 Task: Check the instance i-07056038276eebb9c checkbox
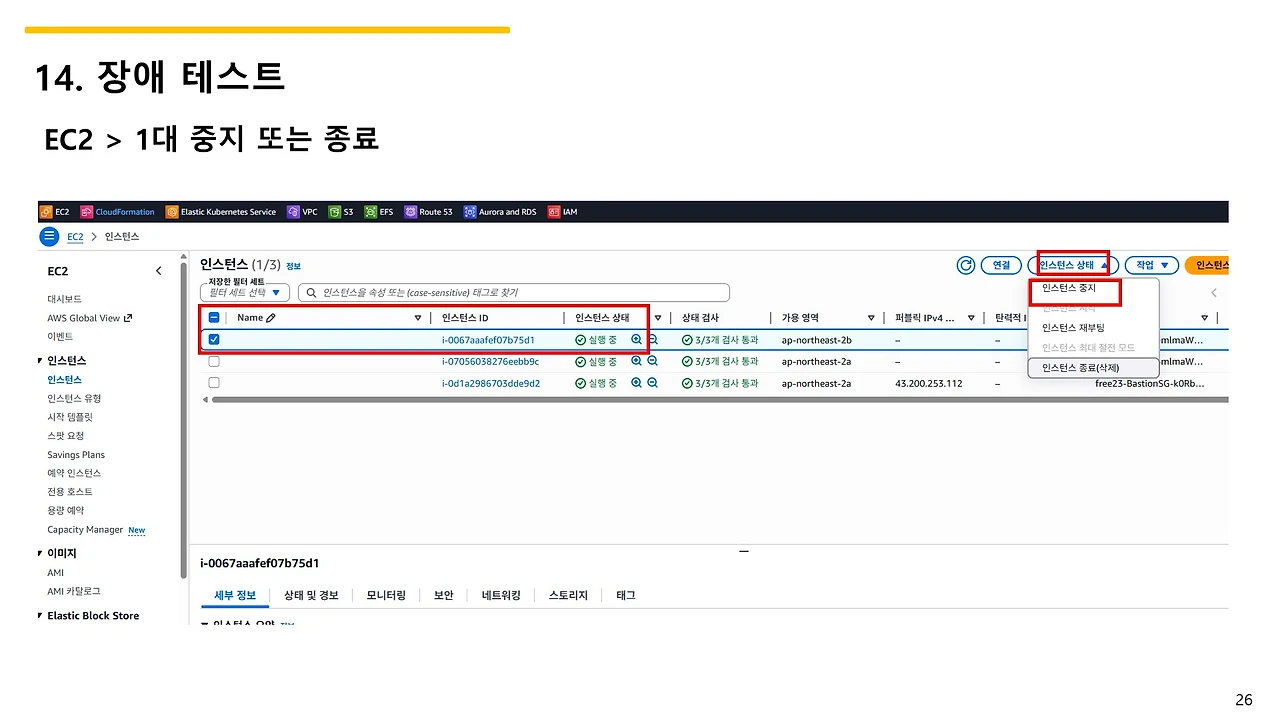pyautogui.click(x=214, y=361)
